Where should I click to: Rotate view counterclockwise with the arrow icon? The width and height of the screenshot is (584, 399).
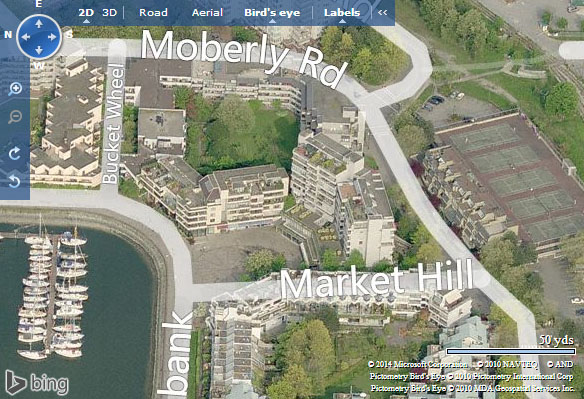tap(15, 181)
